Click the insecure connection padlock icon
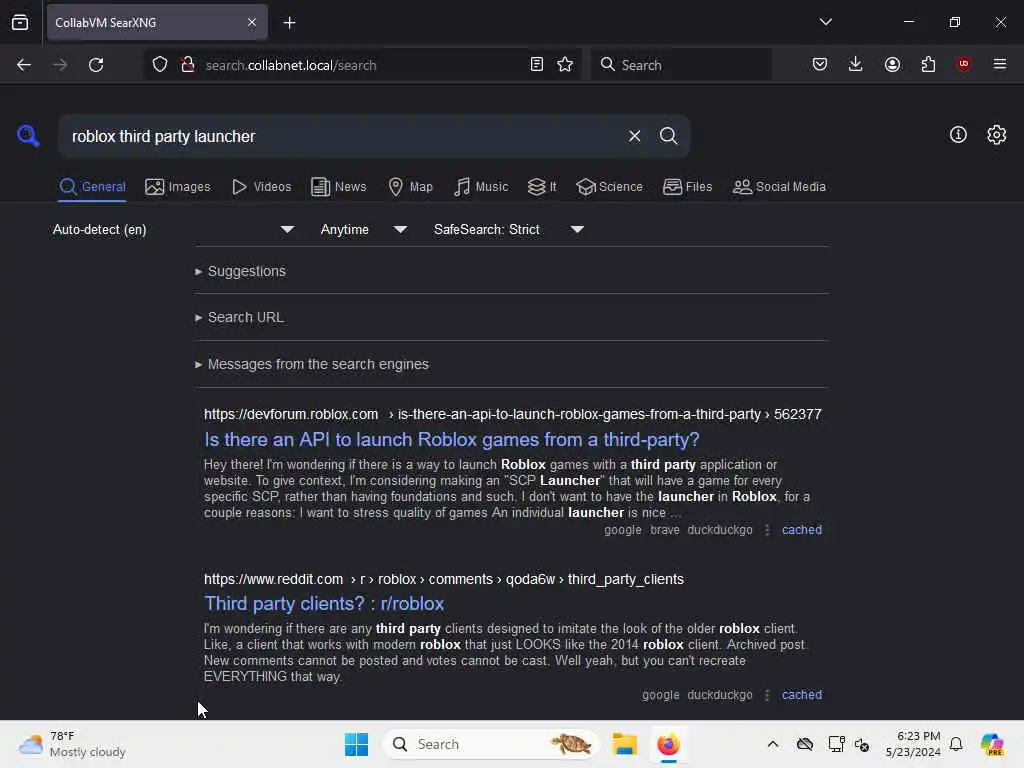Image resolution: width=1024 pixels, height=768 pixels. (188, 65)
